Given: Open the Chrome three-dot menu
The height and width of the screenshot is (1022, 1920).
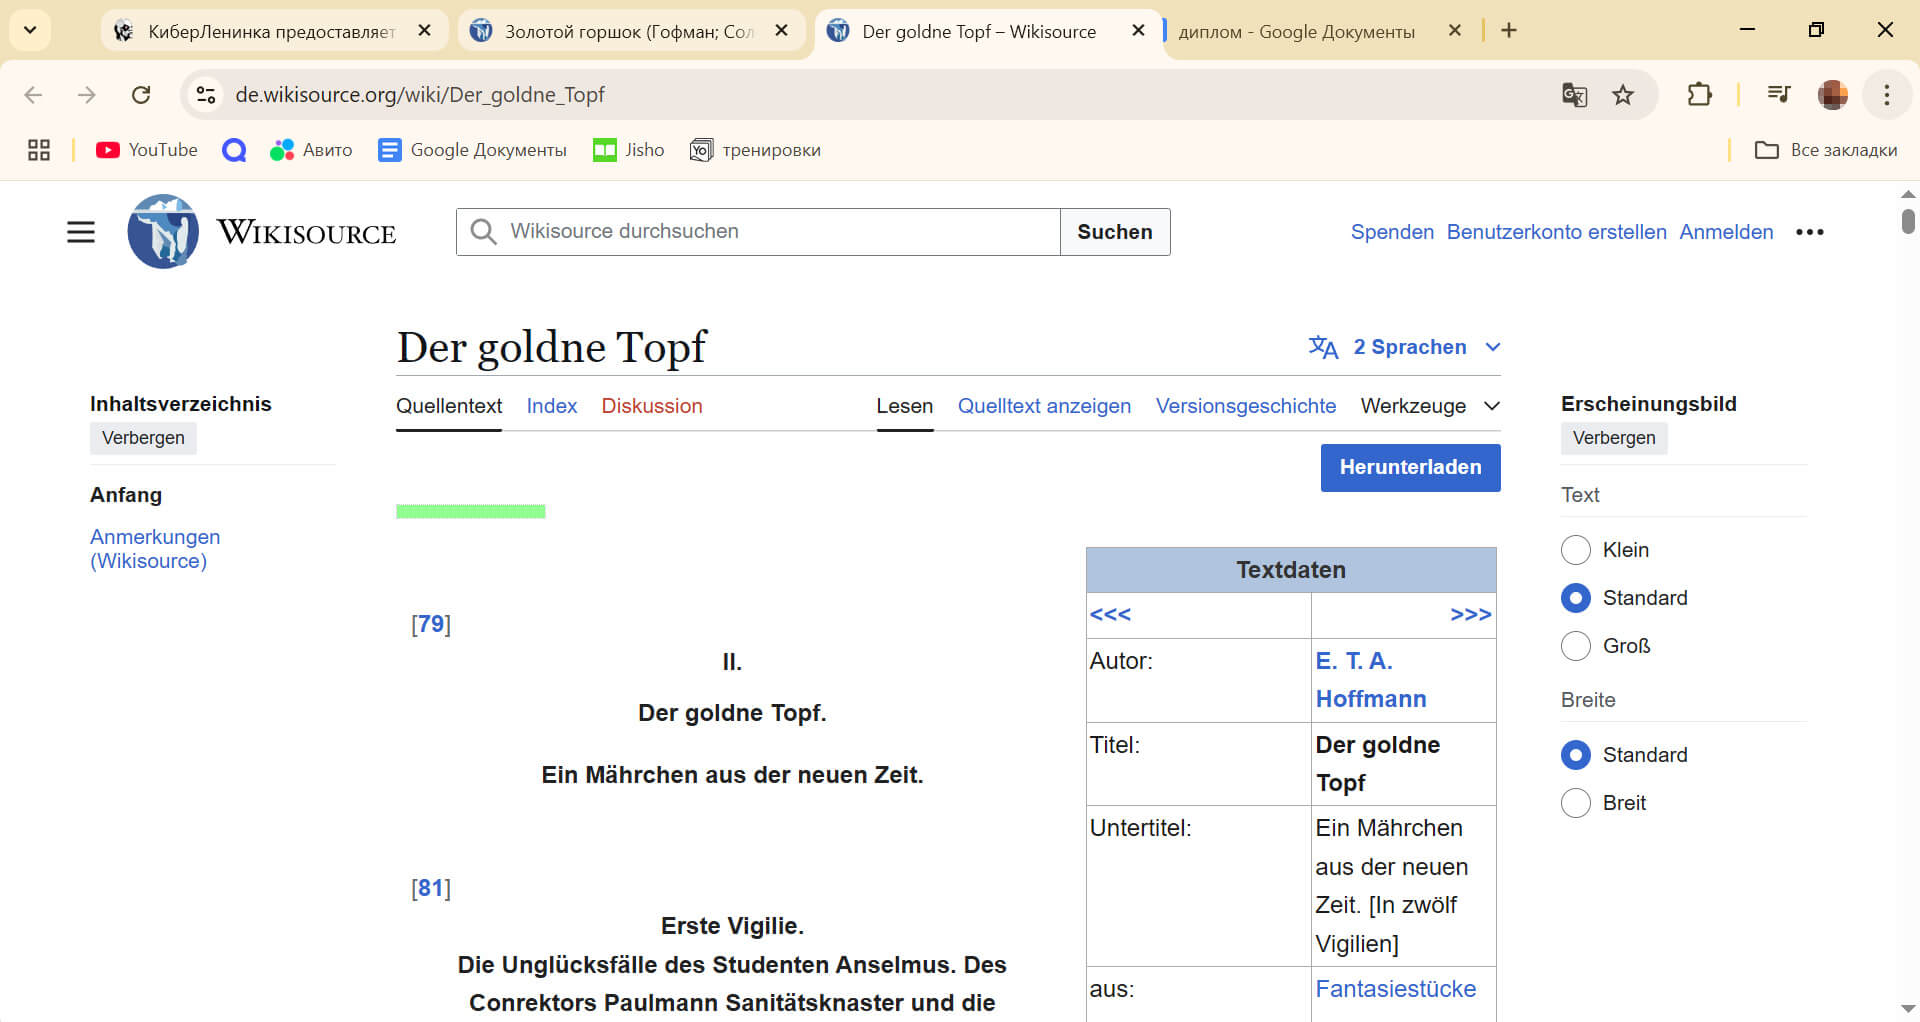Looking at the screenshot, I should (x=1887, y=95).
